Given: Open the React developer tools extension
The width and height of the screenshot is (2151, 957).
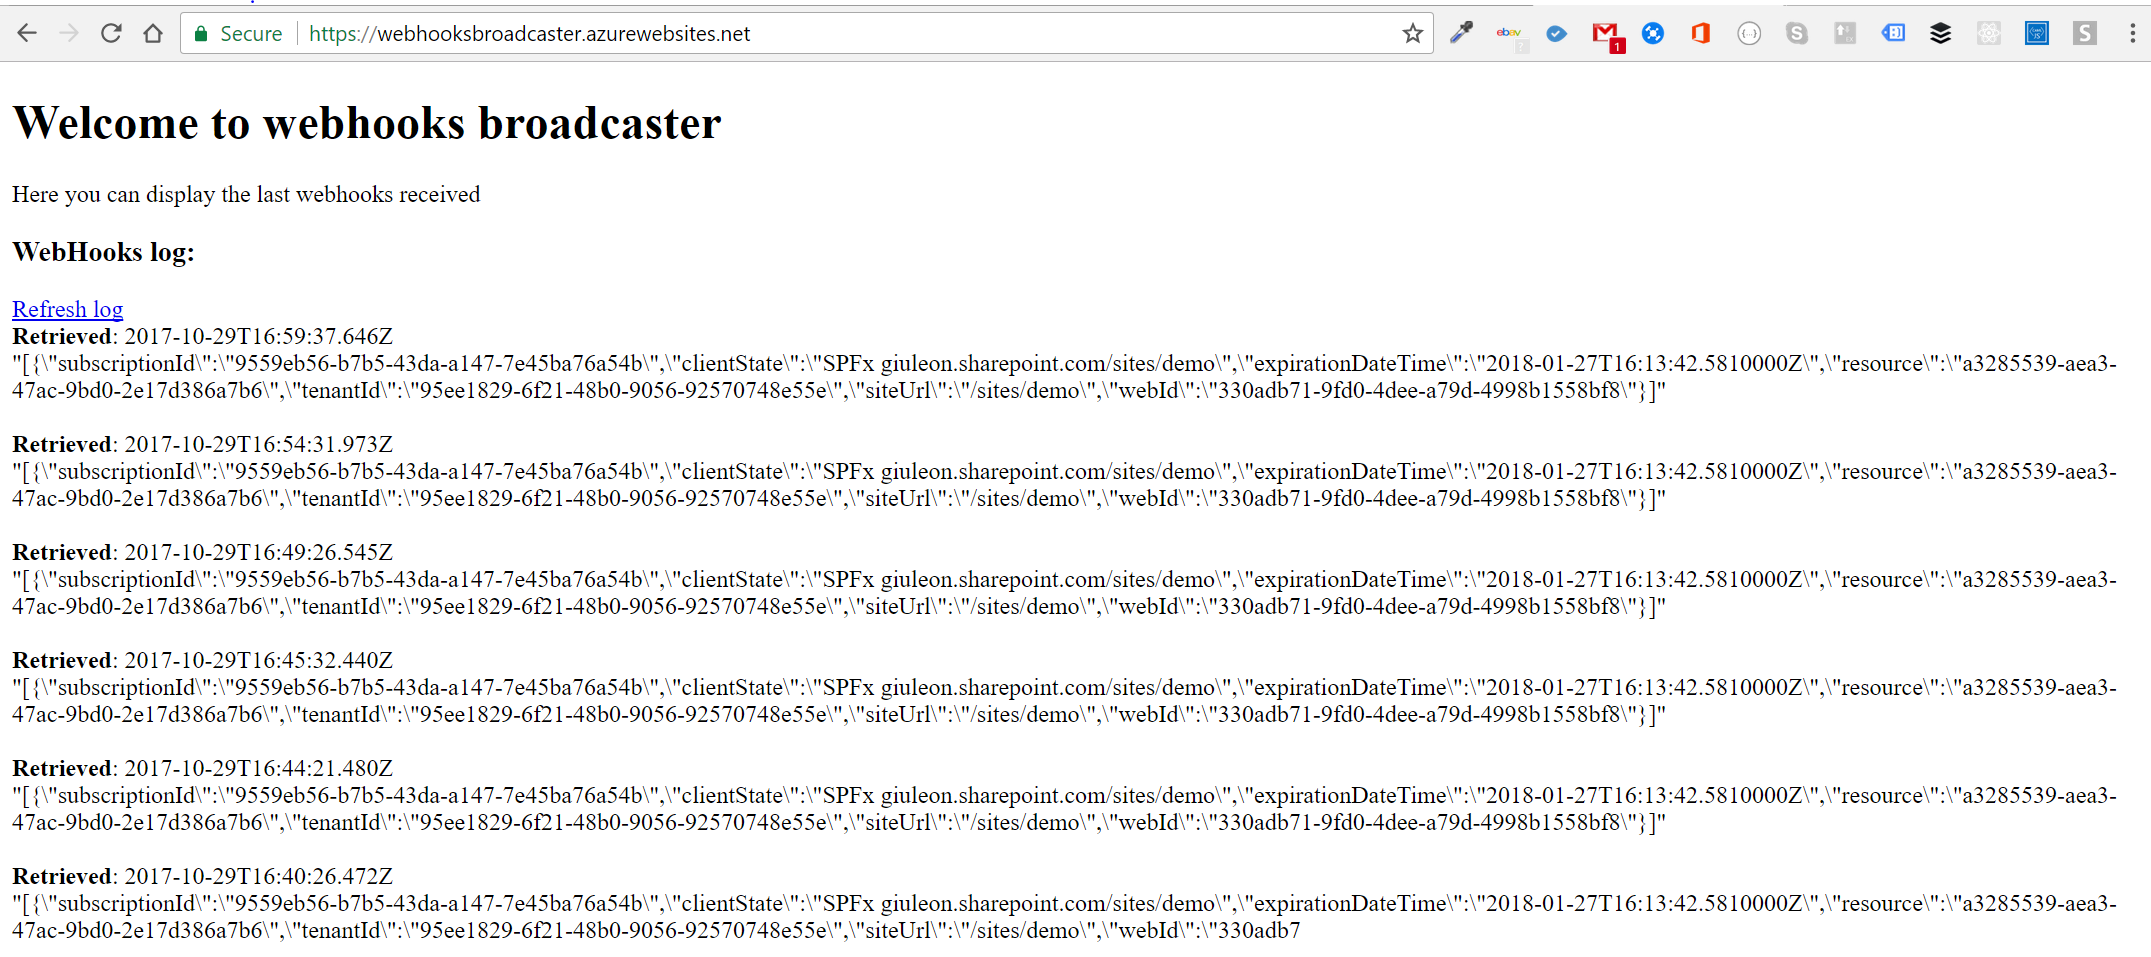Looking at the screenshot, I should (1988, 34).
